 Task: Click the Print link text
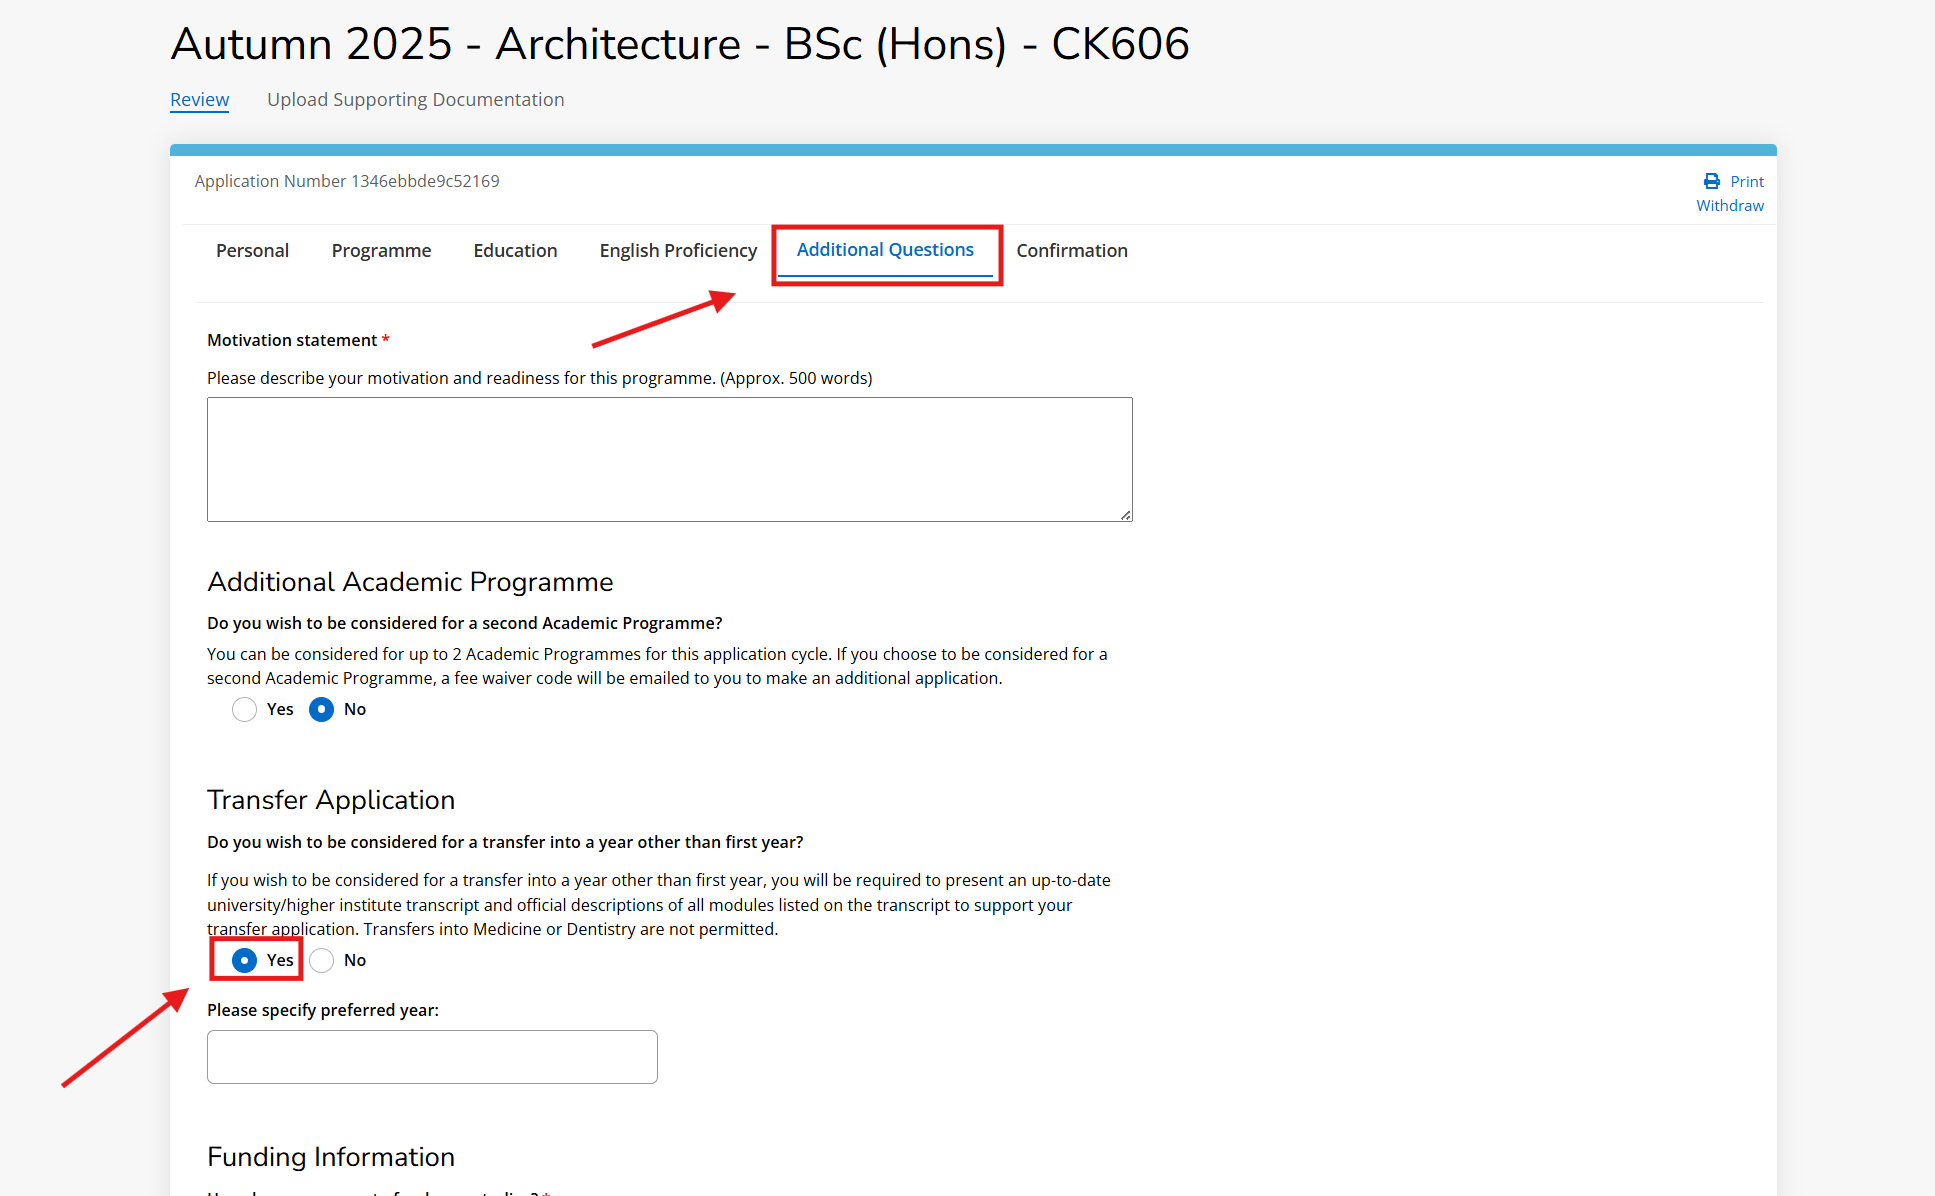[x=1746, y=181]
